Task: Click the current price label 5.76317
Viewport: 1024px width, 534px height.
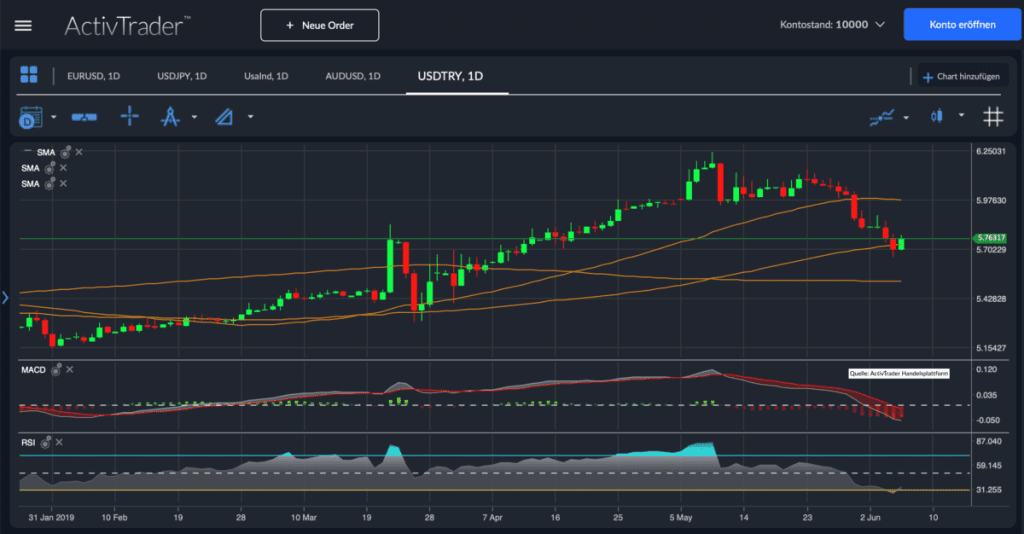Action: (x=990, y=238)
